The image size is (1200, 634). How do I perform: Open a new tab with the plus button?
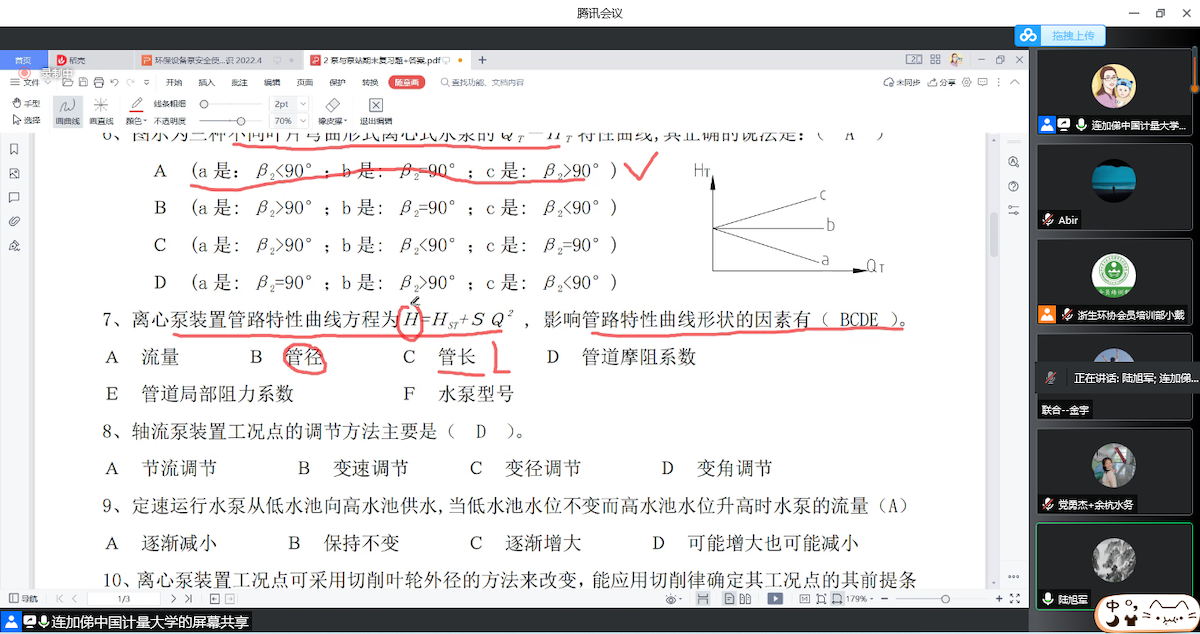(483, 60)
